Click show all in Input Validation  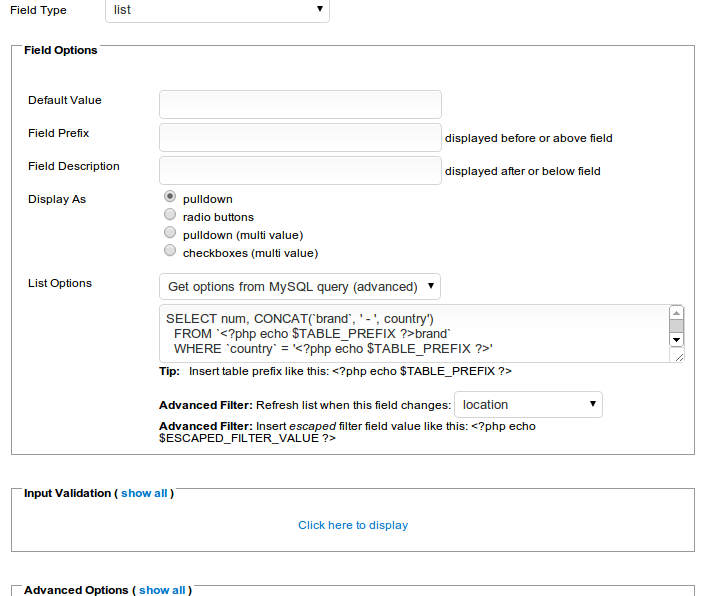144,494
